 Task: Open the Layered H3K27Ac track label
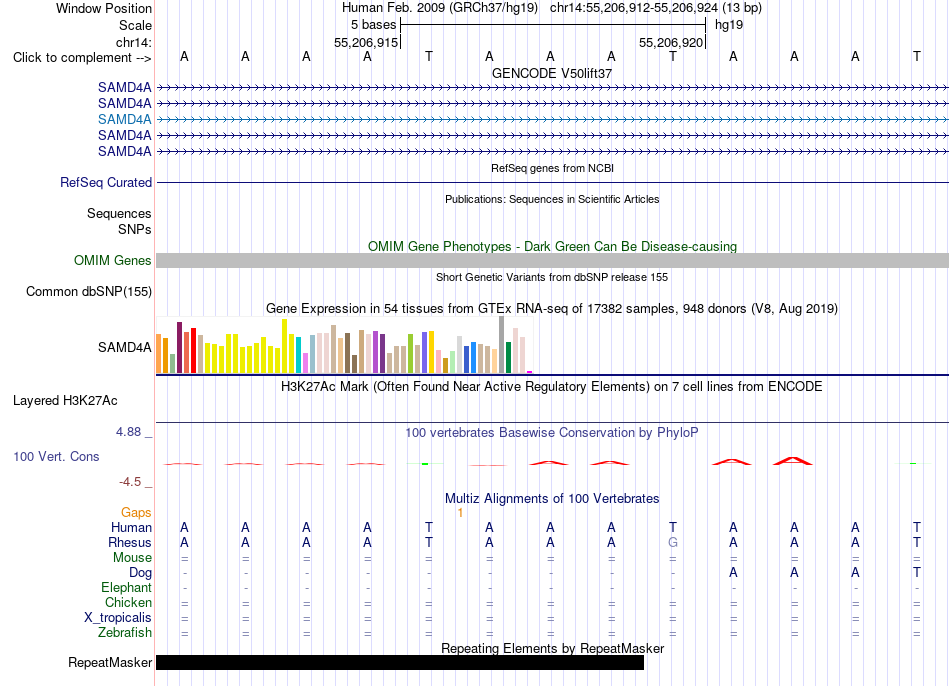point(65,401)
